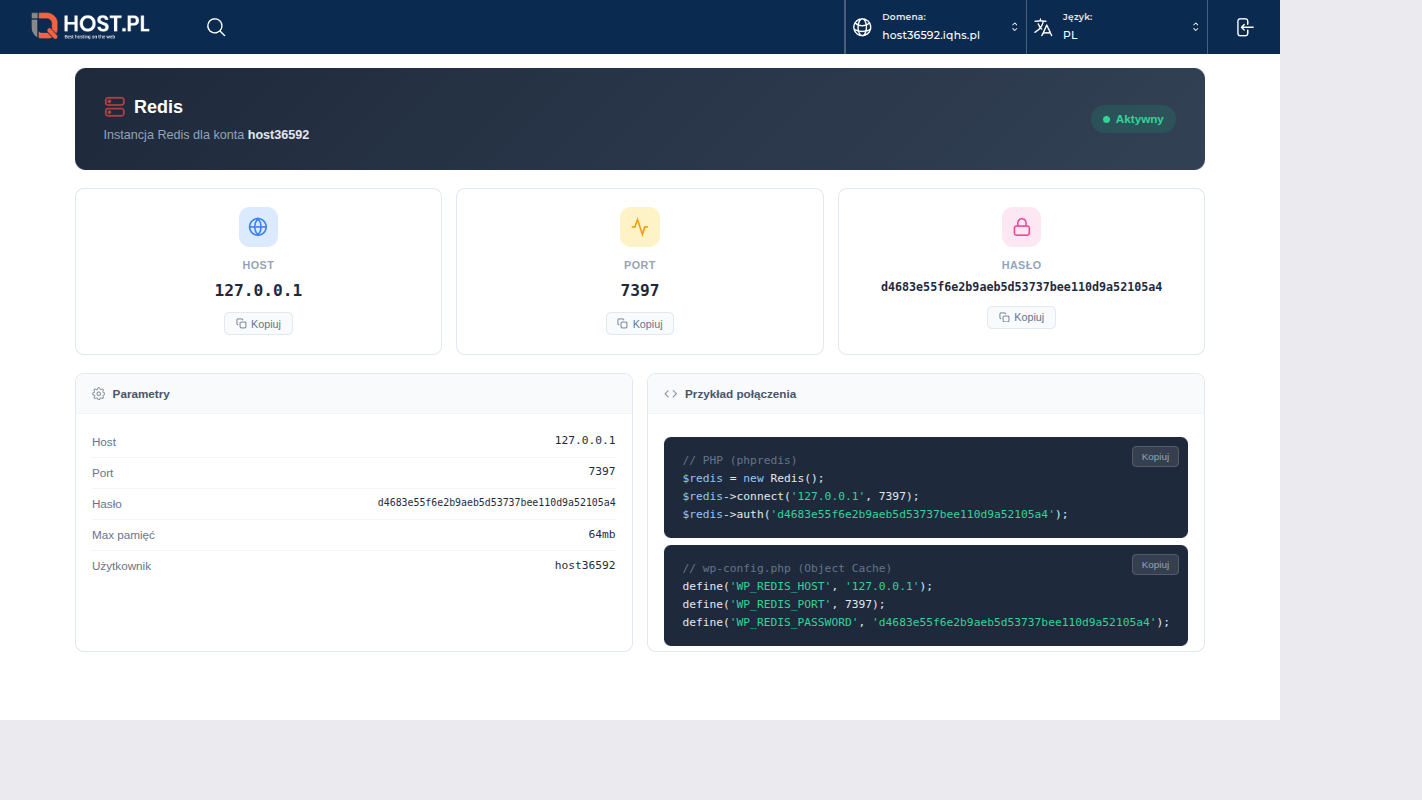Image resolution: width=1422 pixels, height=800 pixels.
Task: Click the translate icon beside Język
Action: pyautogui.click(x=1043, y=27)
